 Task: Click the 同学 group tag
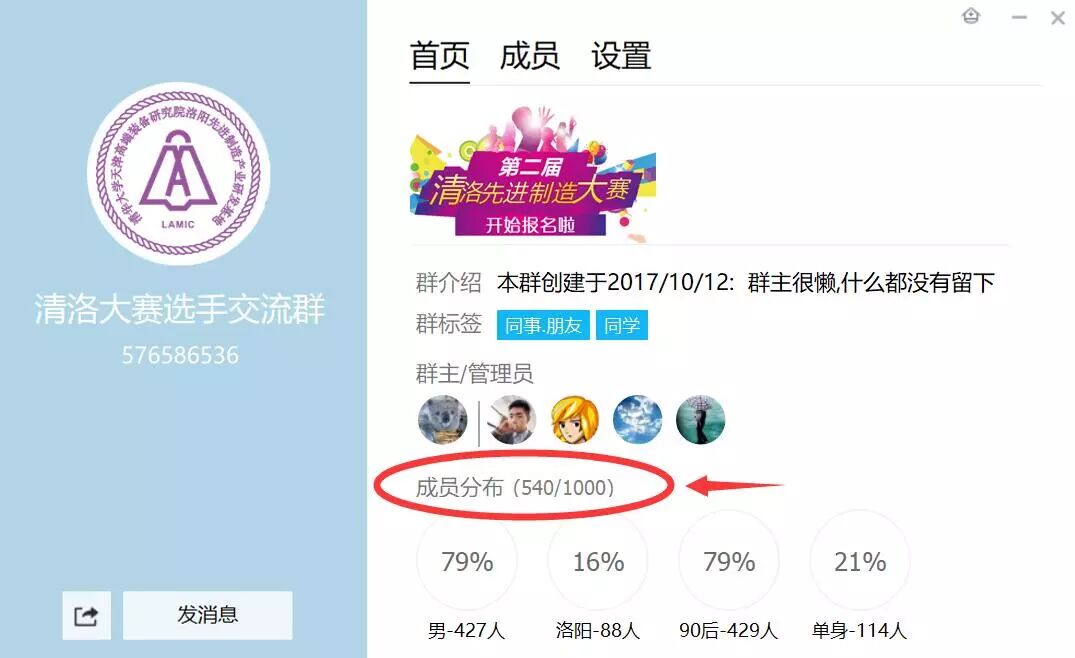622,326
